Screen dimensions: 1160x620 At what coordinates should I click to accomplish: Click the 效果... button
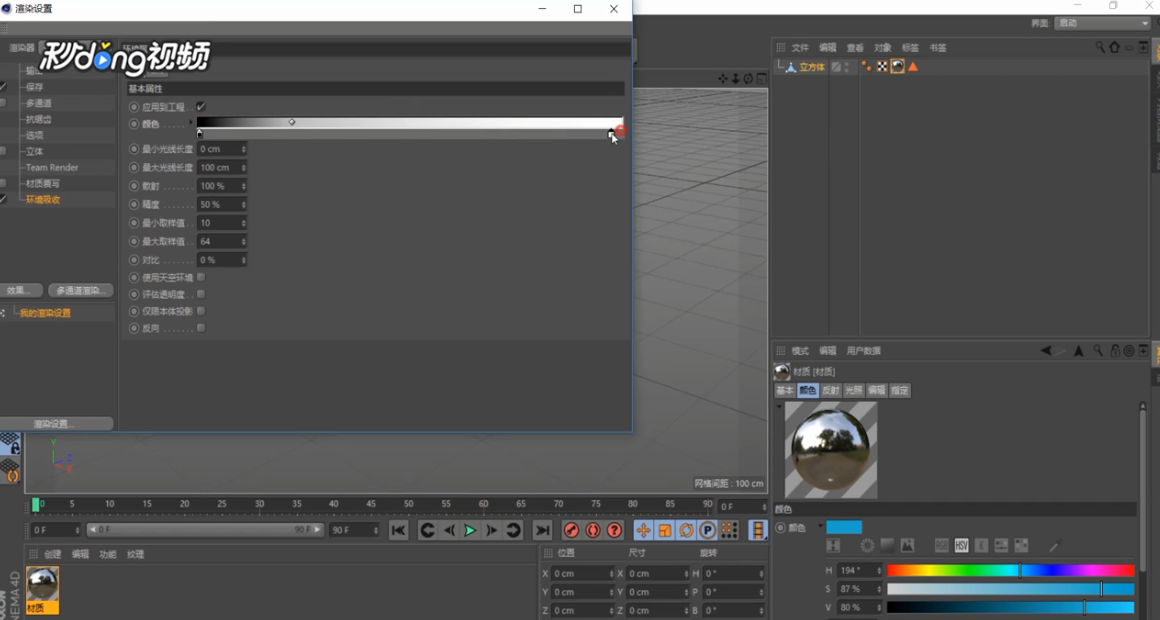click(x=19, y=290)
